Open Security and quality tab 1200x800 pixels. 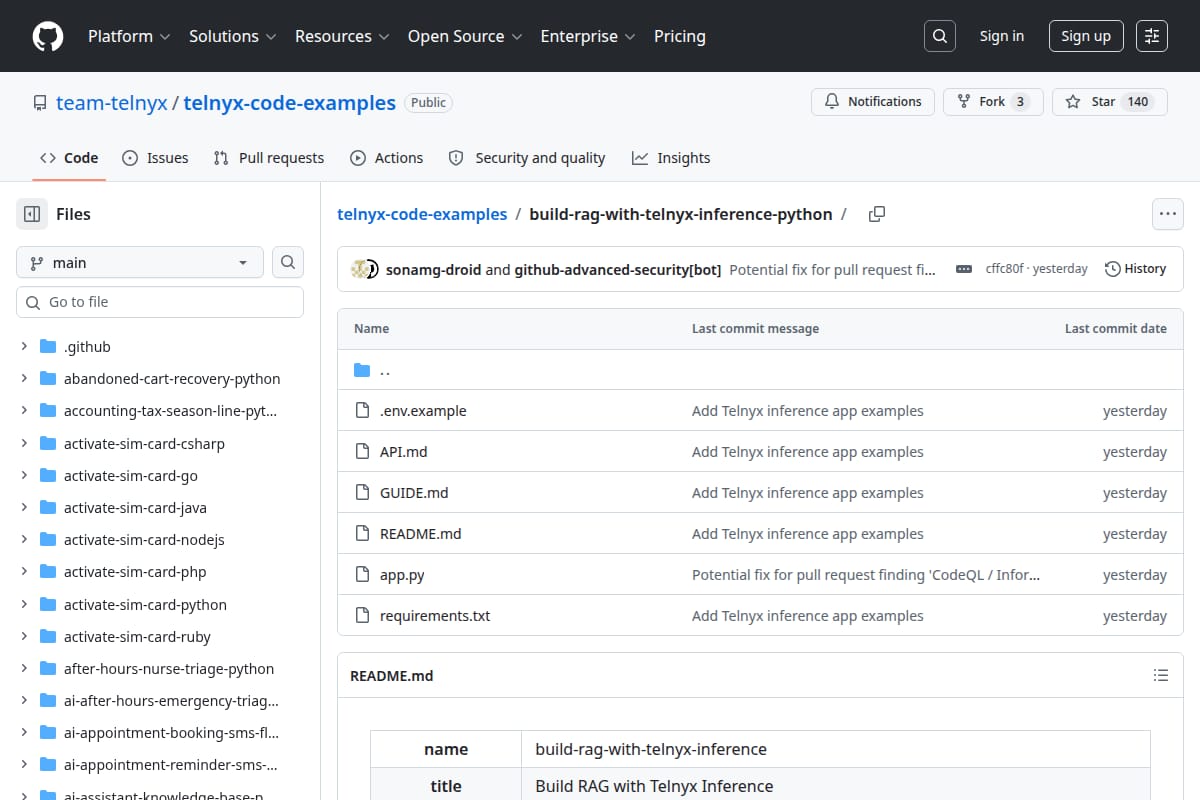pos(527,158)
